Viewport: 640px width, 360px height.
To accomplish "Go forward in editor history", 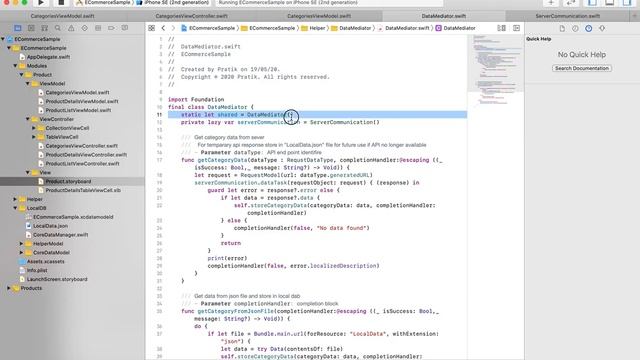I will 173,28.
